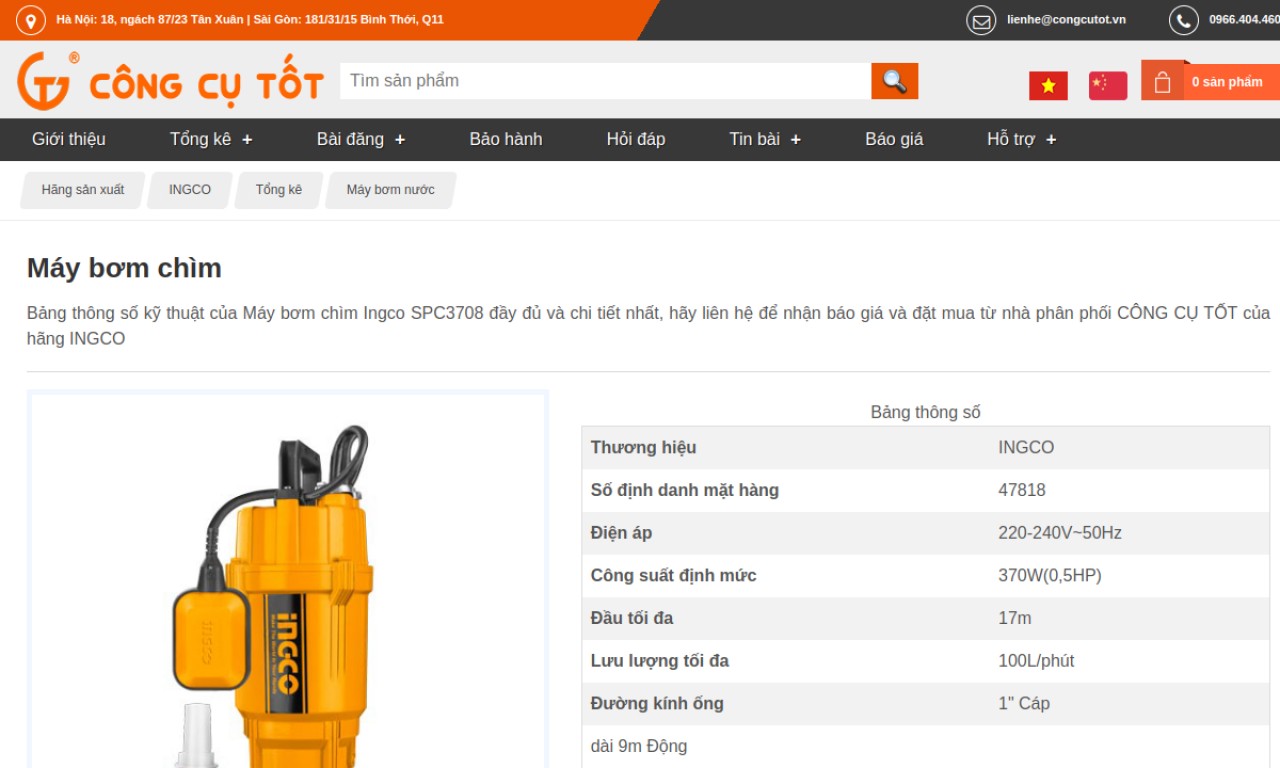Image resolution: width=1280 pixels, height=768 pixels.
Task: Click the Máy bơm chìm heading
Action: [124, 268]
